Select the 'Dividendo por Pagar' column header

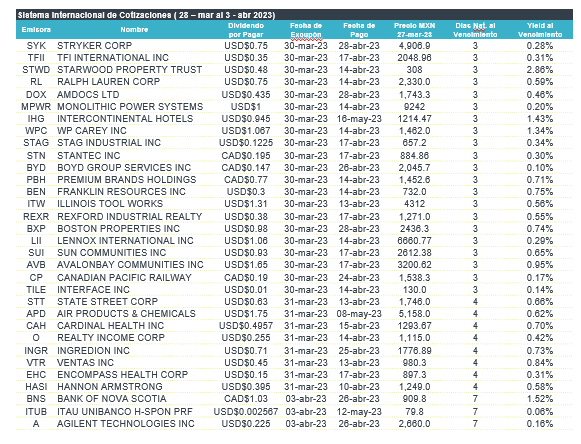(x=246, y=30)
